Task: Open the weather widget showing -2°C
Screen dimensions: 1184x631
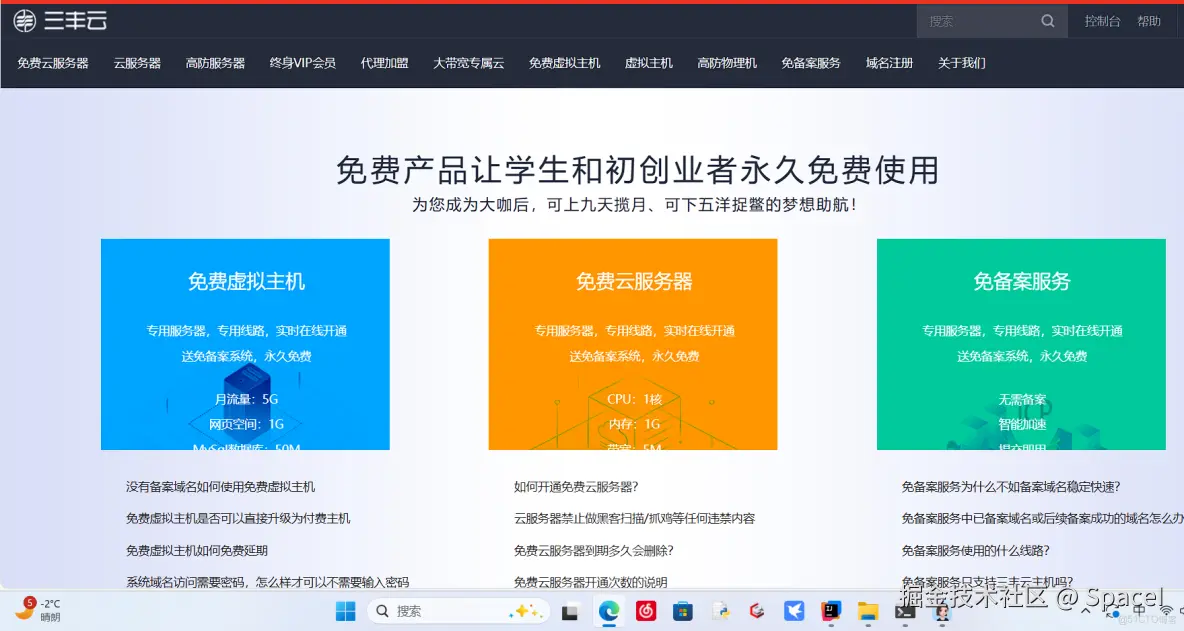Action: point(38,610)
